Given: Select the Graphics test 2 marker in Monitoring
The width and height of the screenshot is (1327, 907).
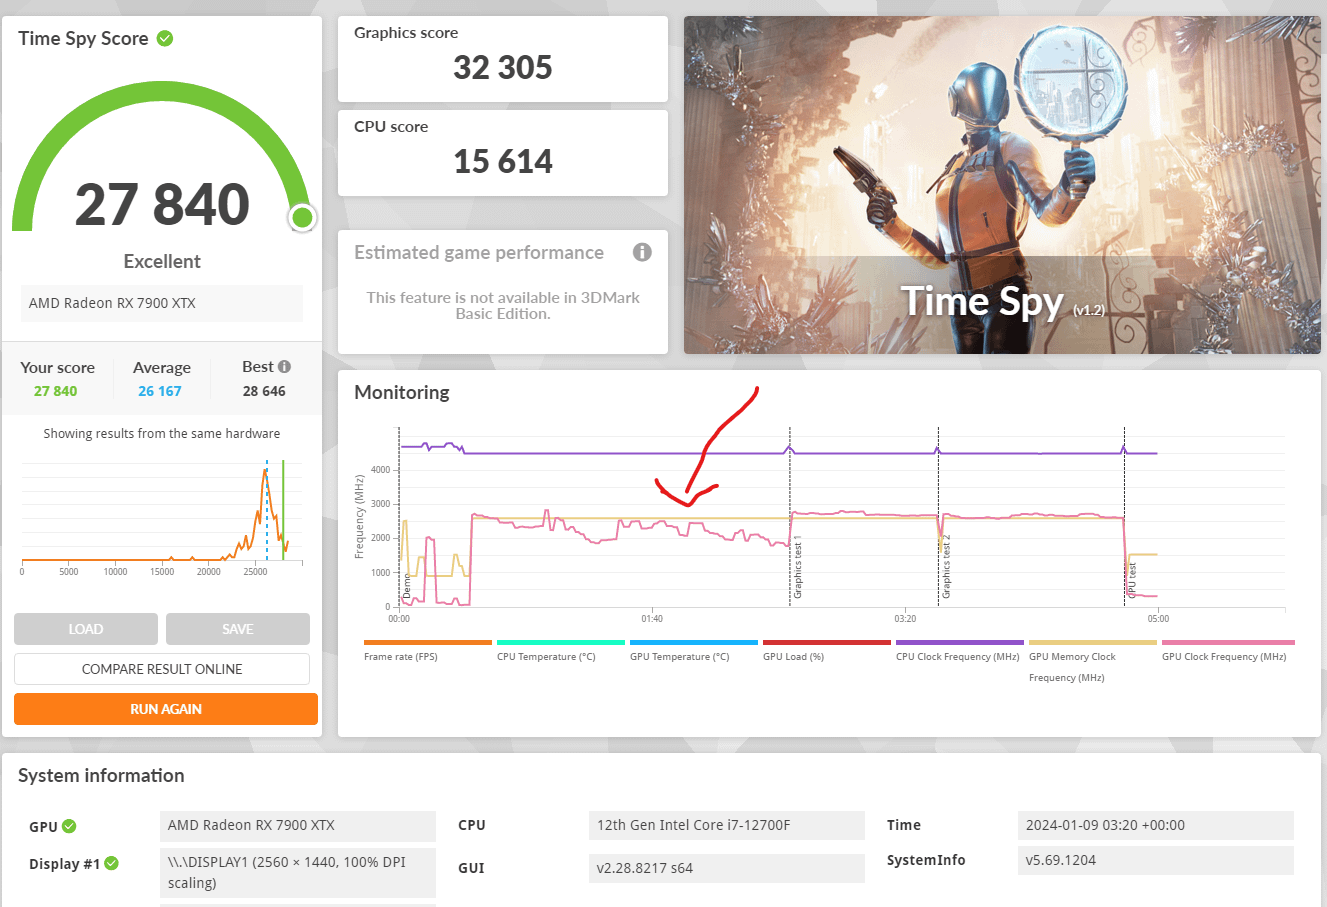Looking at the screenshot, I should pos(946,568).
